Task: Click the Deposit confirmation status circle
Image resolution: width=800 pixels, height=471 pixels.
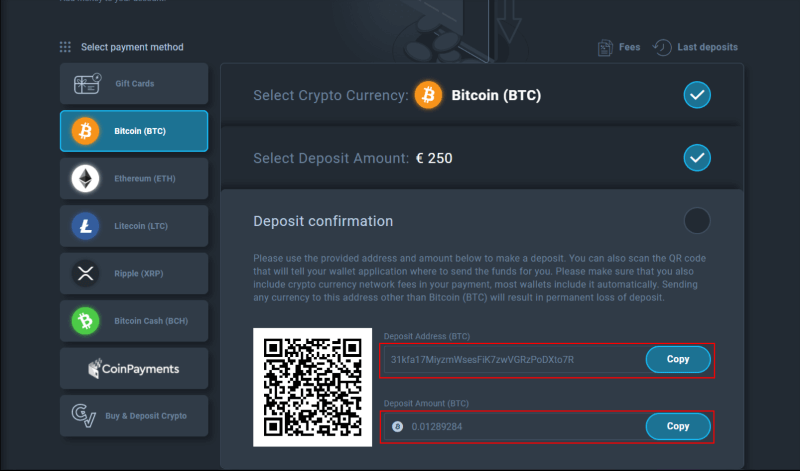Action: [697, 220]
